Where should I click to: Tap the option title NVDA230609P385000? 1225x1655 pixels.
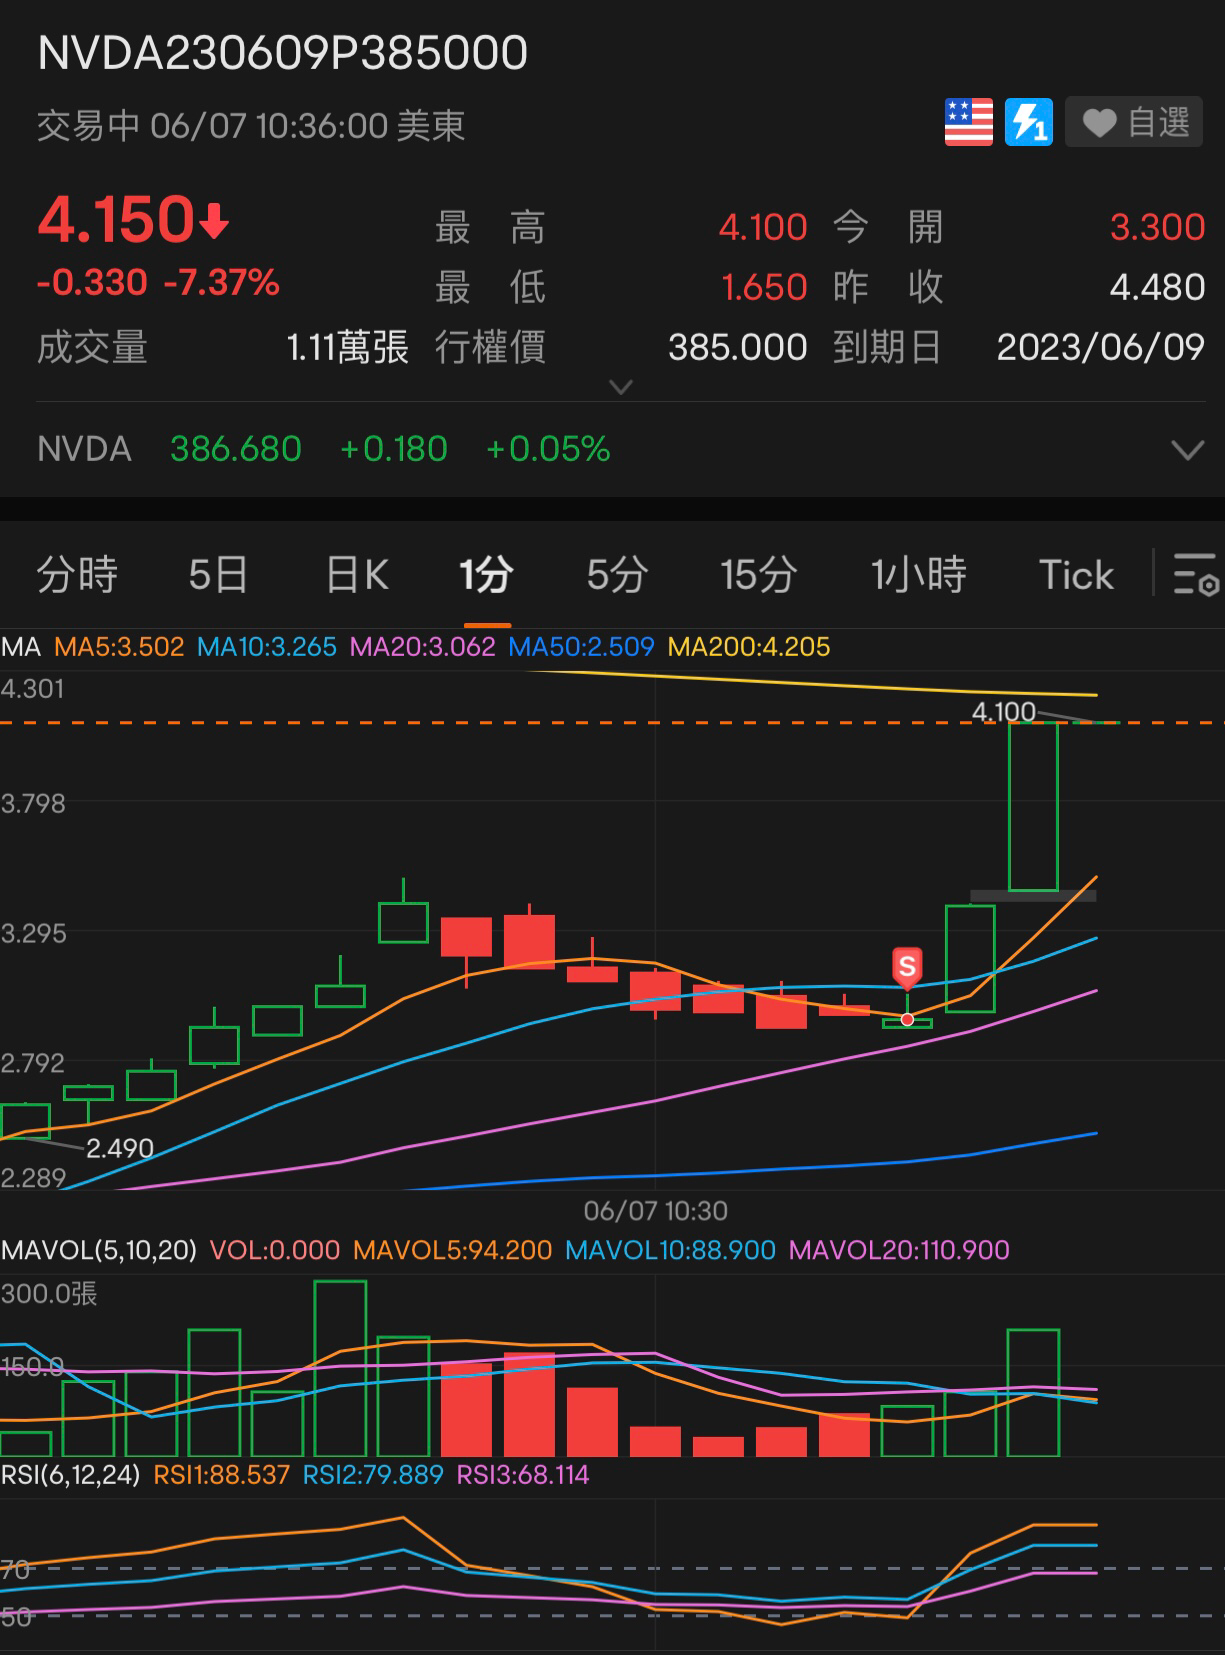click(283, 54)
